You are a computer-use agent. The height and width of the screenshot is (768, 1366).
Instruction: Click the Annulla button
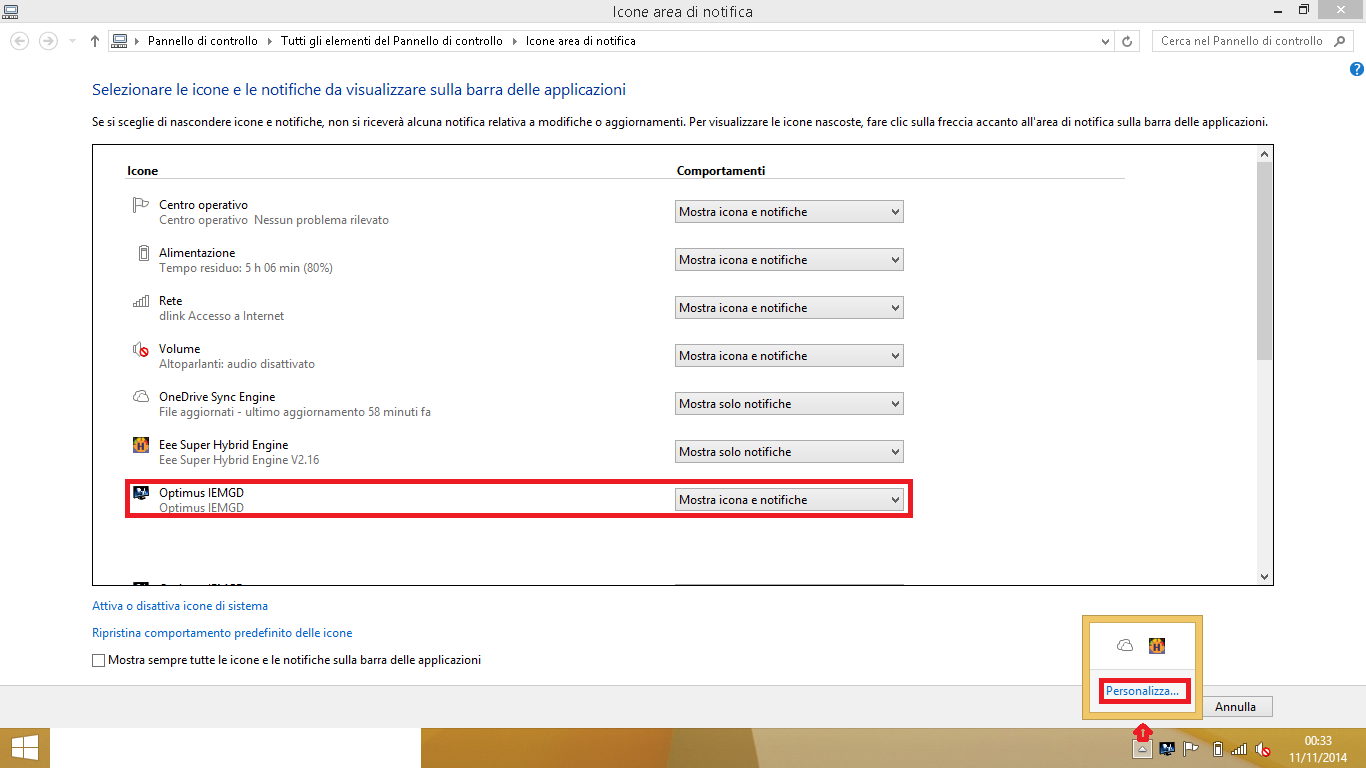[x=1236, y=706]
